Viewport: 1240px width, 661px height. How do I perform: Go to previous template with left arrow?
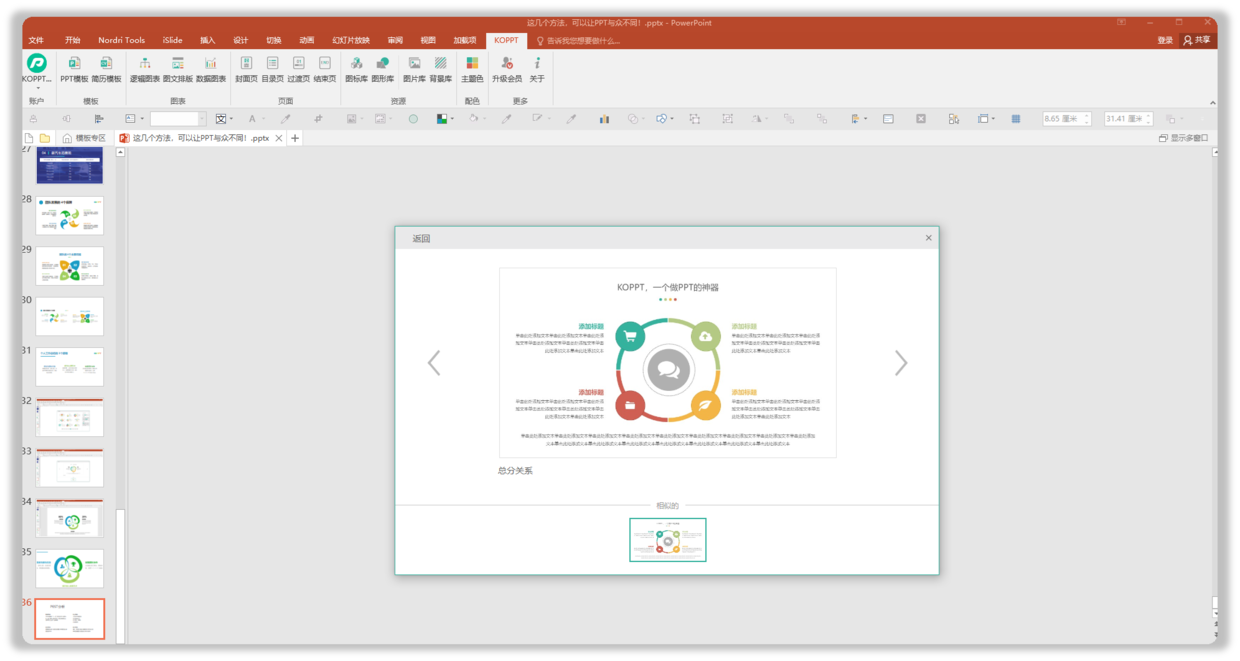click(434, 363)
